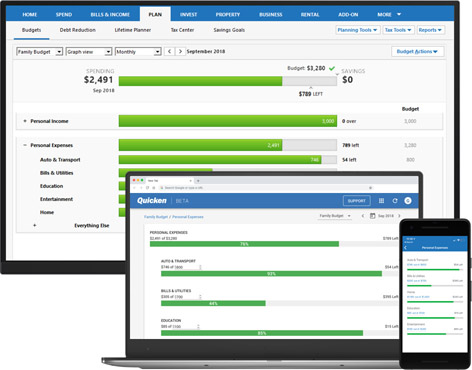The height and width of the screenshot is (370, 472).
Task: Select the Bills & Utilities category row
Action: [x=56, y=173]
